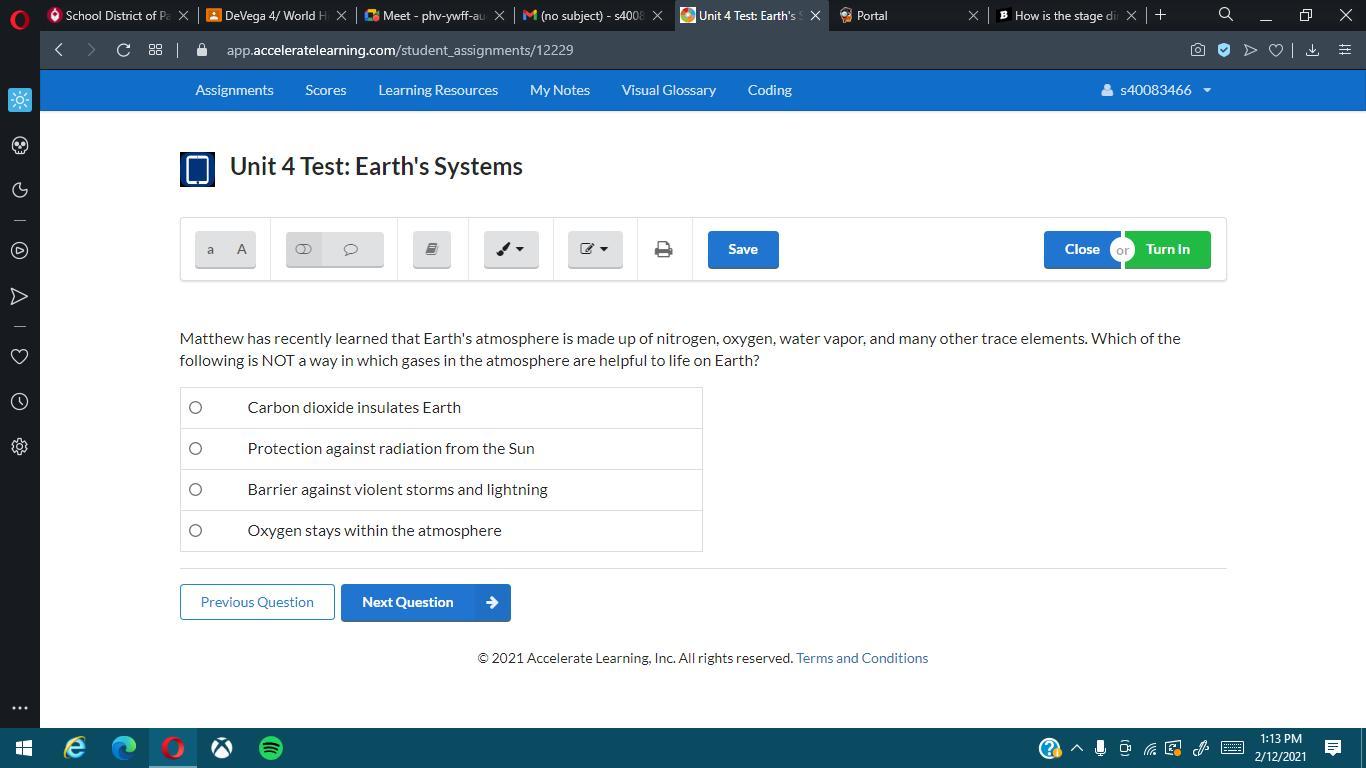Click the sidebar three-dots setup button
1366x768 pixels.
(x=20, y=708)
